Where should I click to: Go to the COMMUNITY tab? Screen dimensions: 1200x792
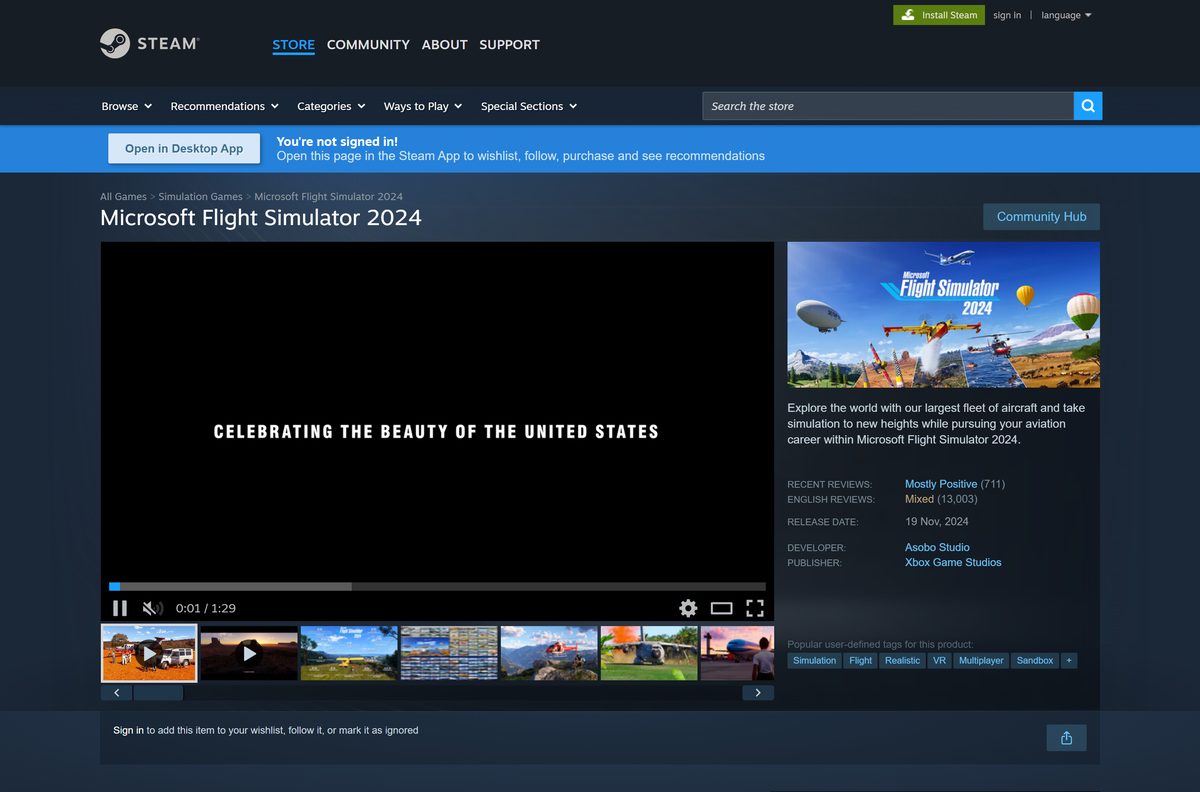click(368, 45)
